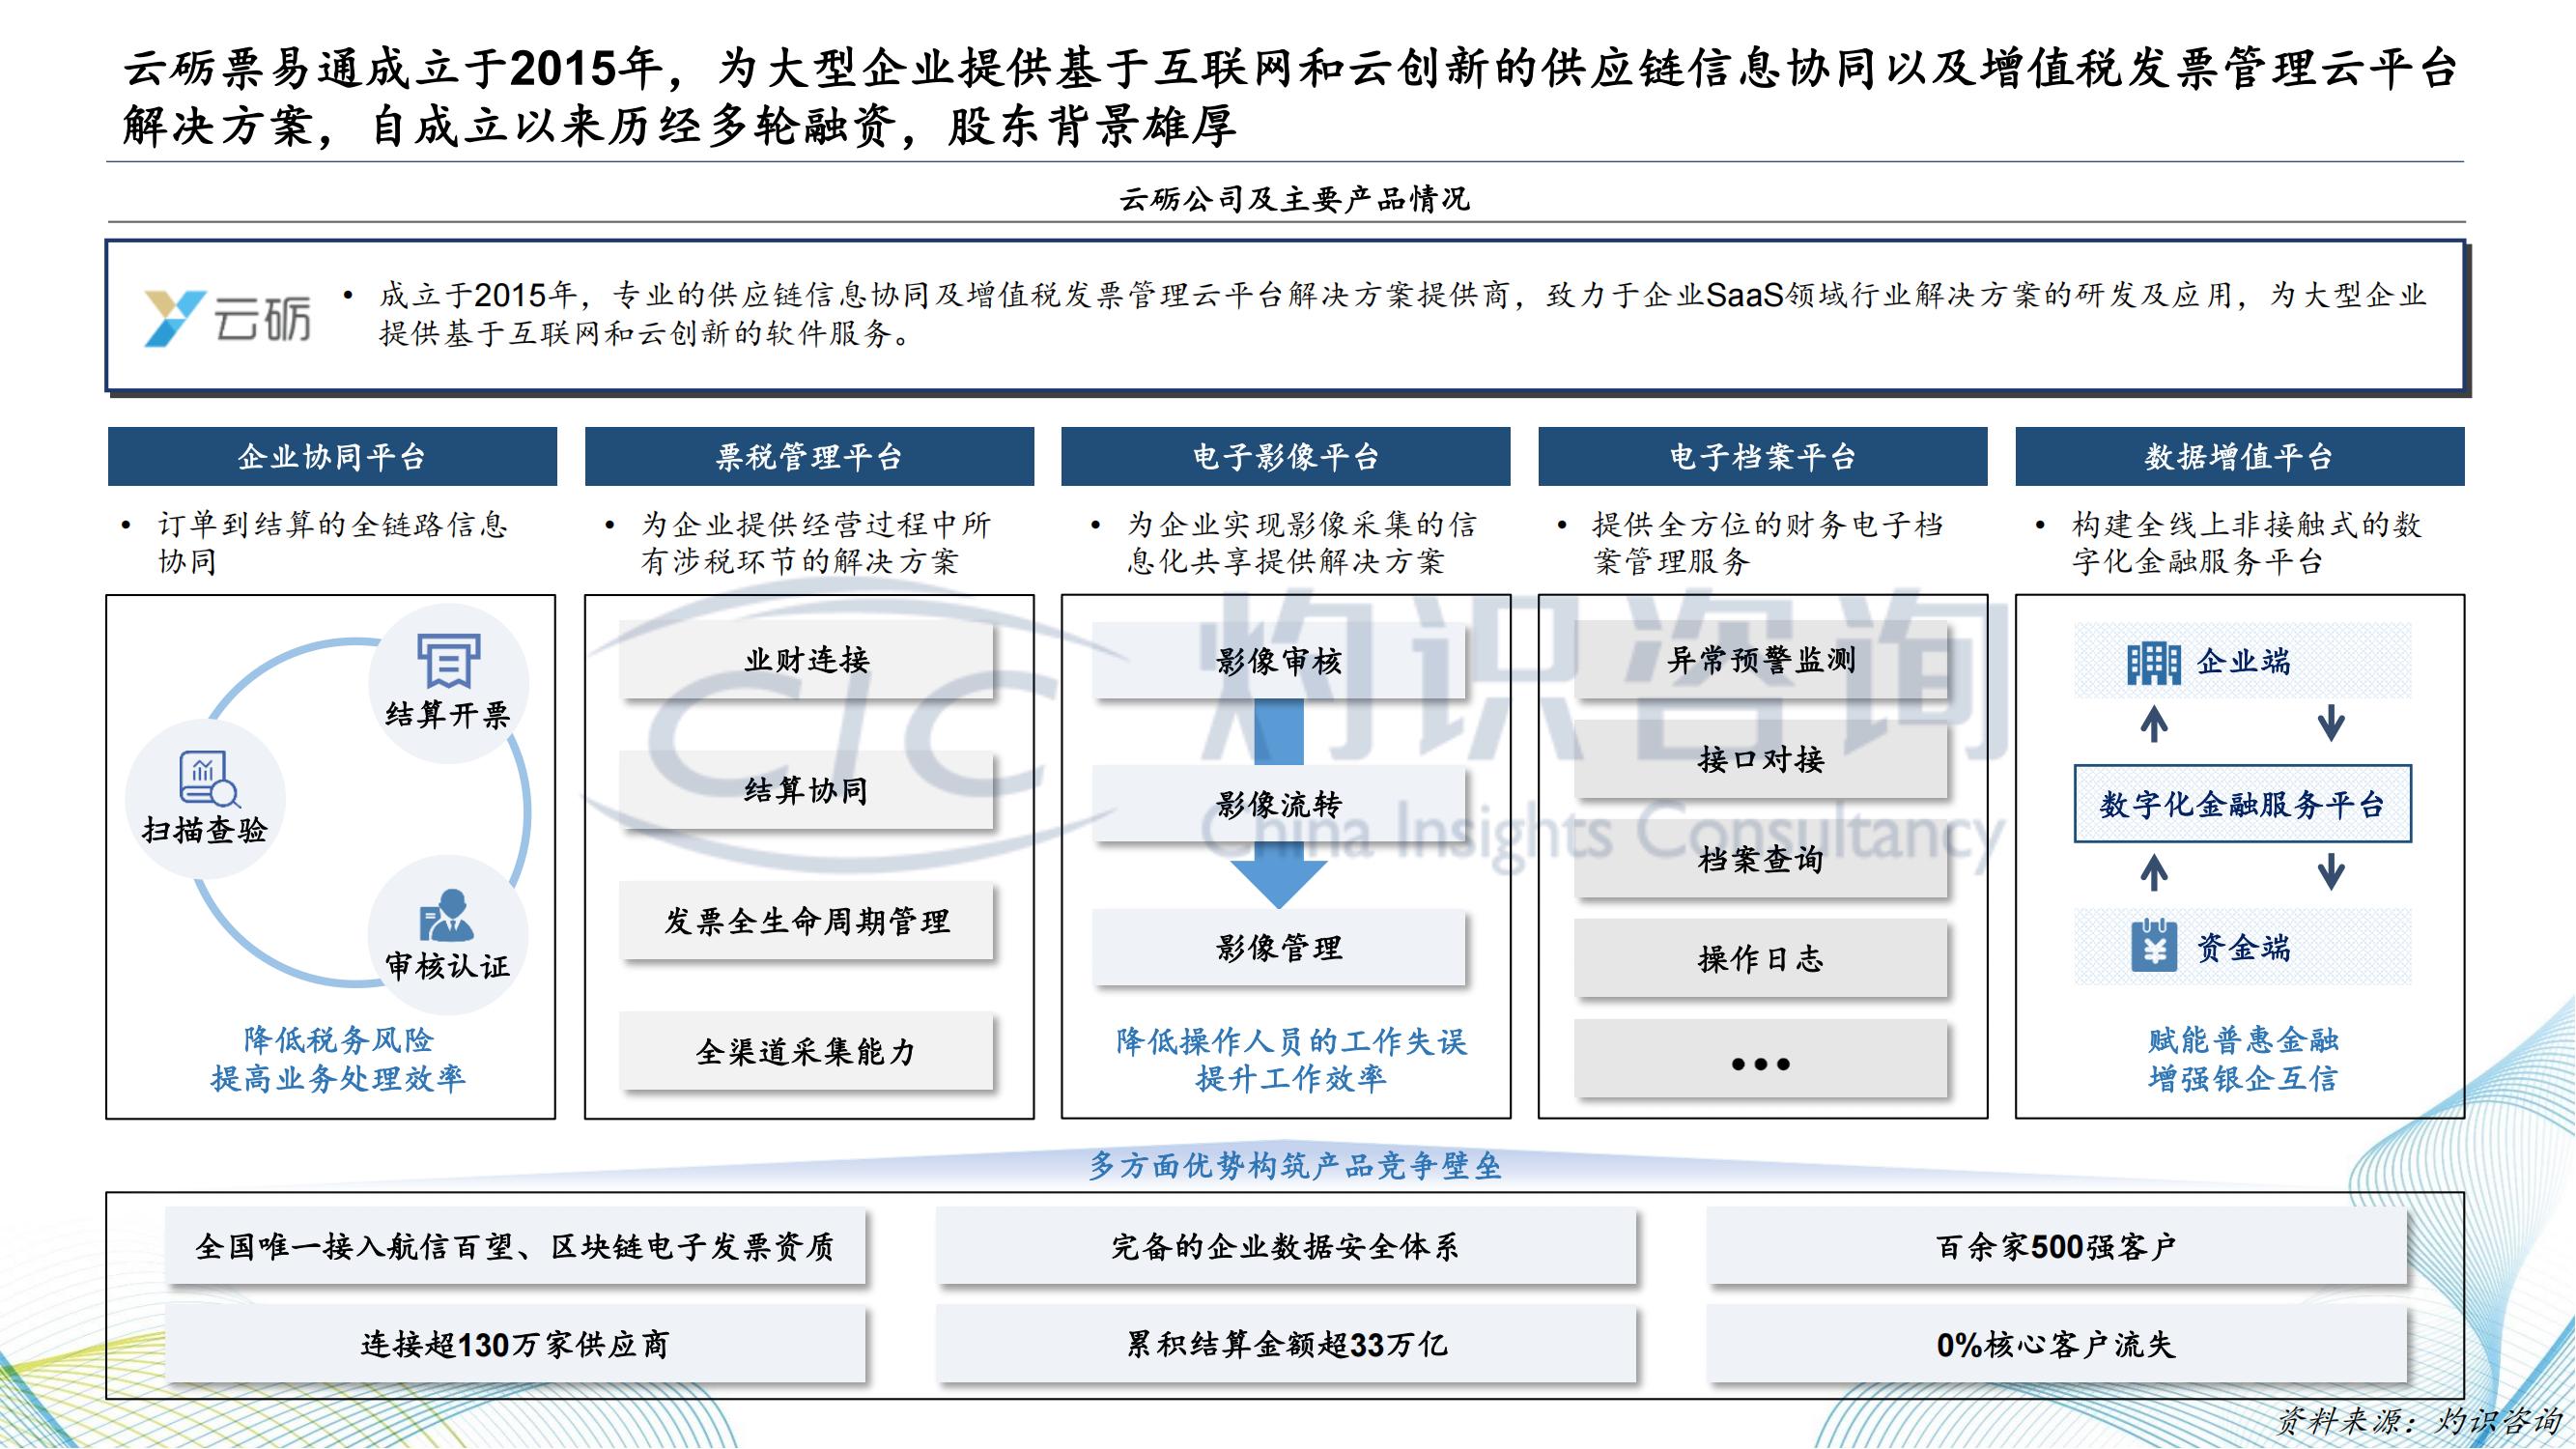
Task: Click the 影像管理 box
Action: click(x=1279, y=947)
